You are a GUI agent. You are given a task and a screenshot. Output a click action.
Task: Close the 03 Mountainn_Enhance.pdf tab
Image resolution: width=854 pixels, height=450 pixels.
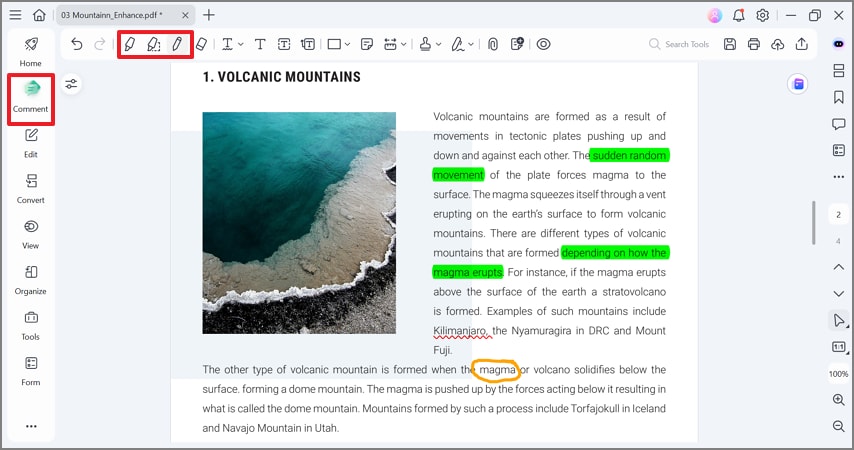point(185,15)
